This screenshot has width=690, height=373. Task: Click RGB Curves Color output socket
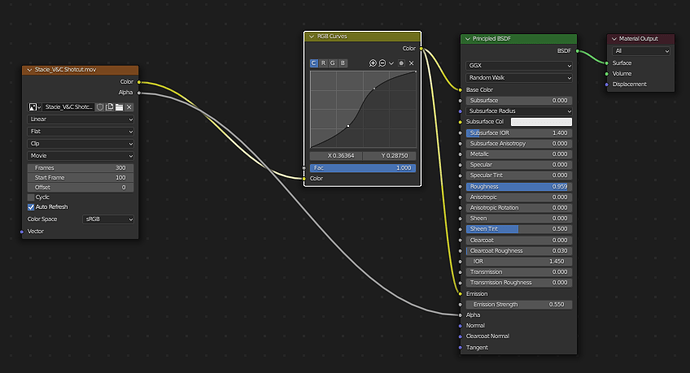coord(421,48)
